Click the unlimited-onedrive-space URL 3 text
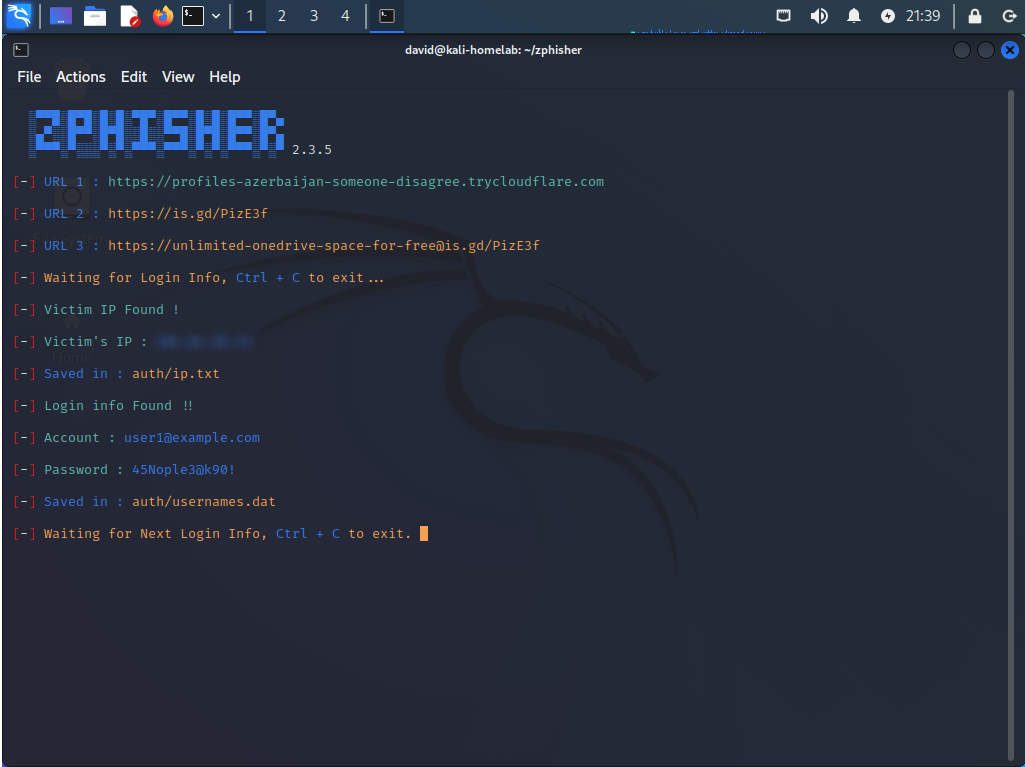Viewport: 1025px width, 767px height. click(x=324, y=246)
